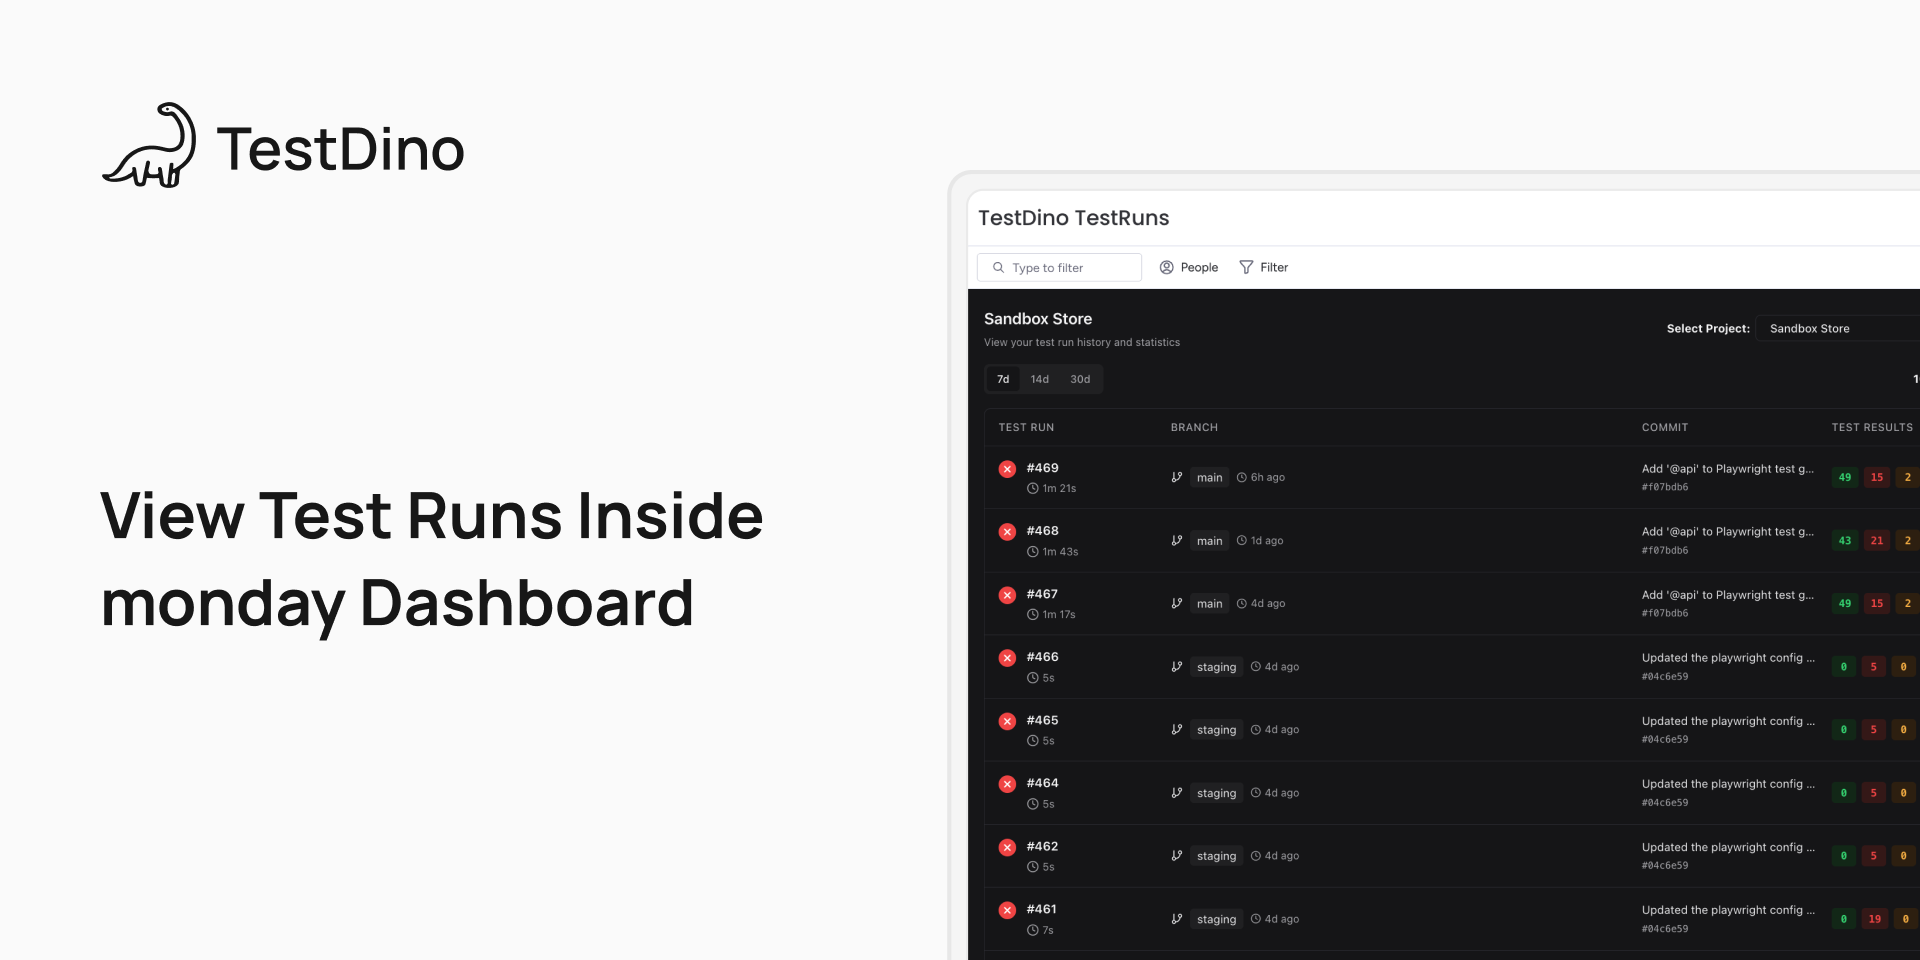Image resolution: width=1920 pixels, height=960 pixels.
Task: Click the clock icon beside 6h ago
Action: [1242, 478]
